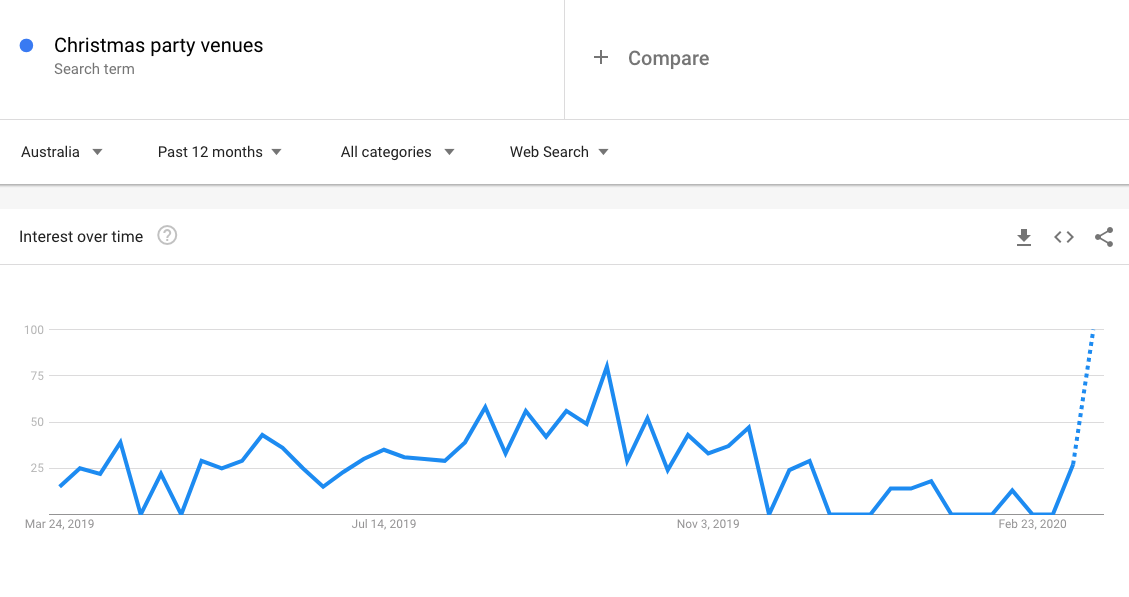
Task: Open the embed code icon
Action: (1063, 237)
